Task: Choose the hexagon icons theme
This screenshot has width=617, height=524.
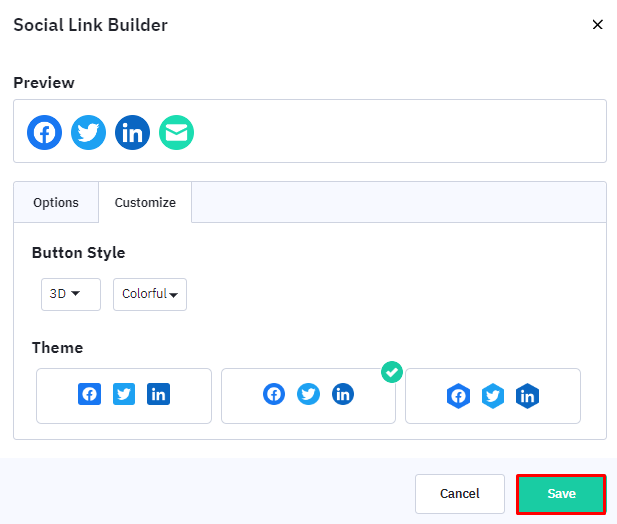Action: (493, 396)
